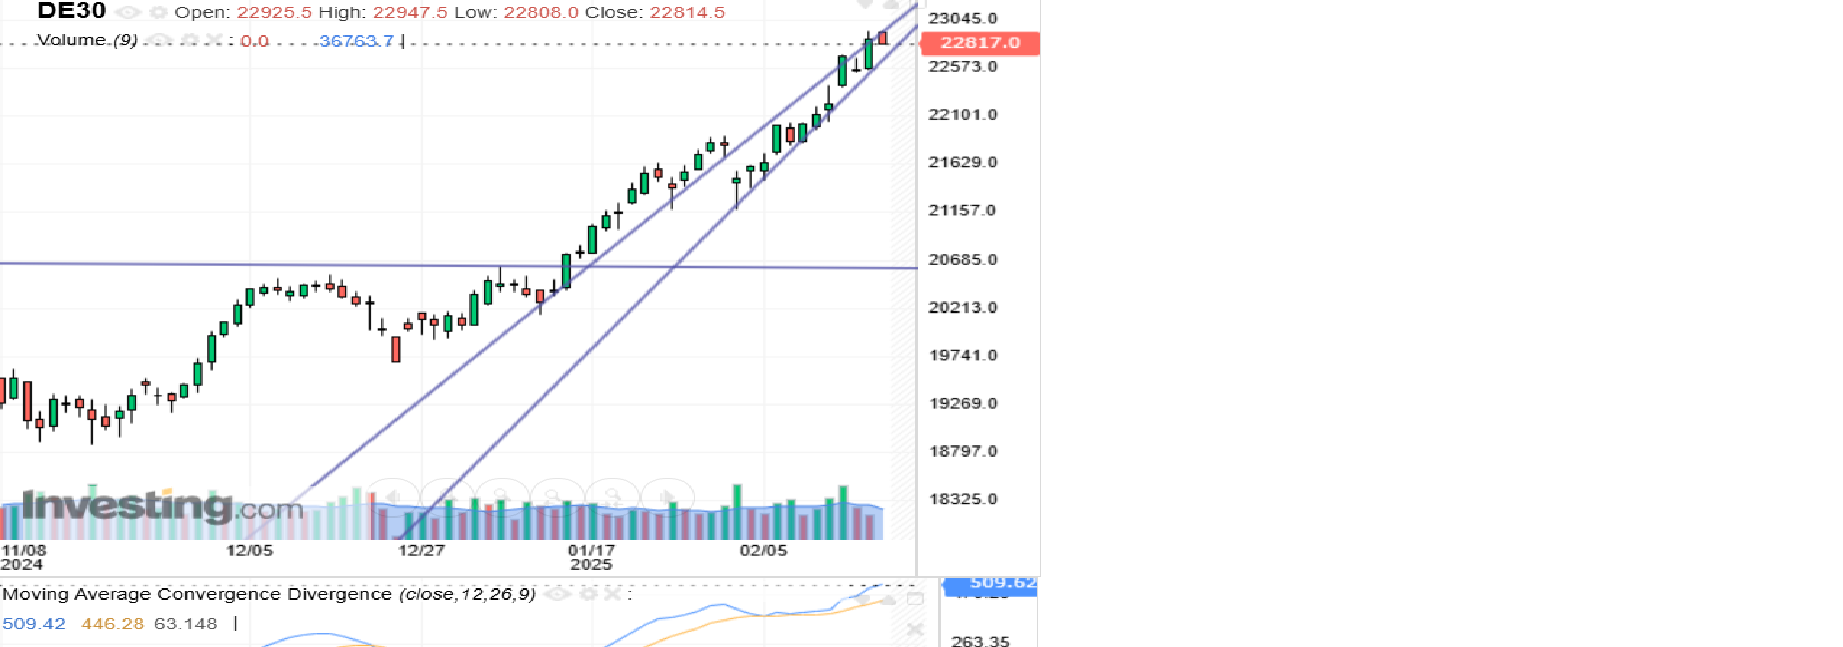
Task: Close the MACD pane with corner X
Action: 915,629
